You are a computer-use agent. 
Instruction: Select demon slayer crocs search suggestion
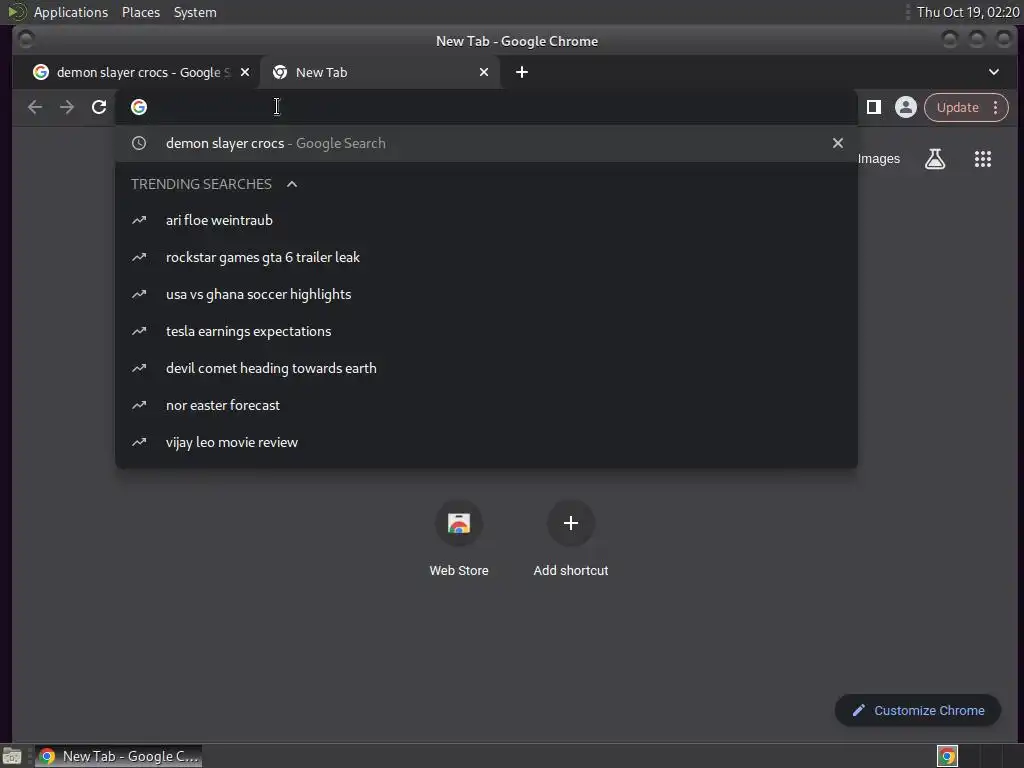[x=486, y=143]
